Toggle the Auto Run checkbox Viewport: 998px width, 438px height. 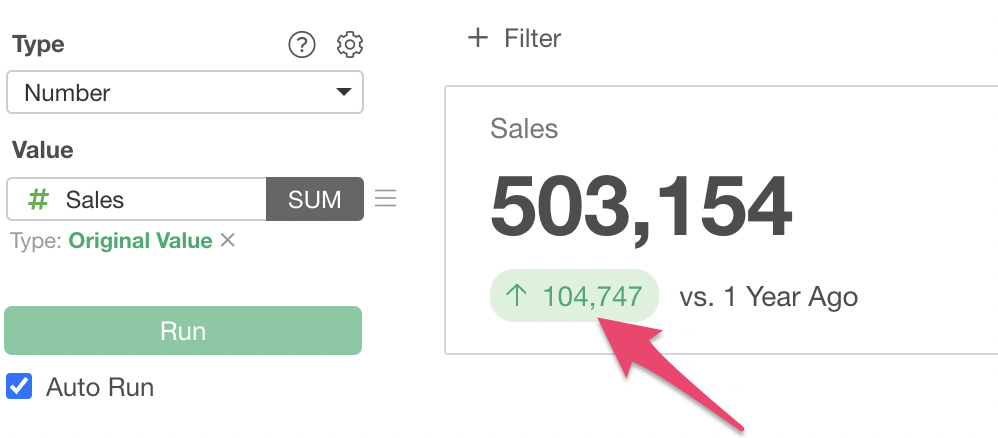19,387
